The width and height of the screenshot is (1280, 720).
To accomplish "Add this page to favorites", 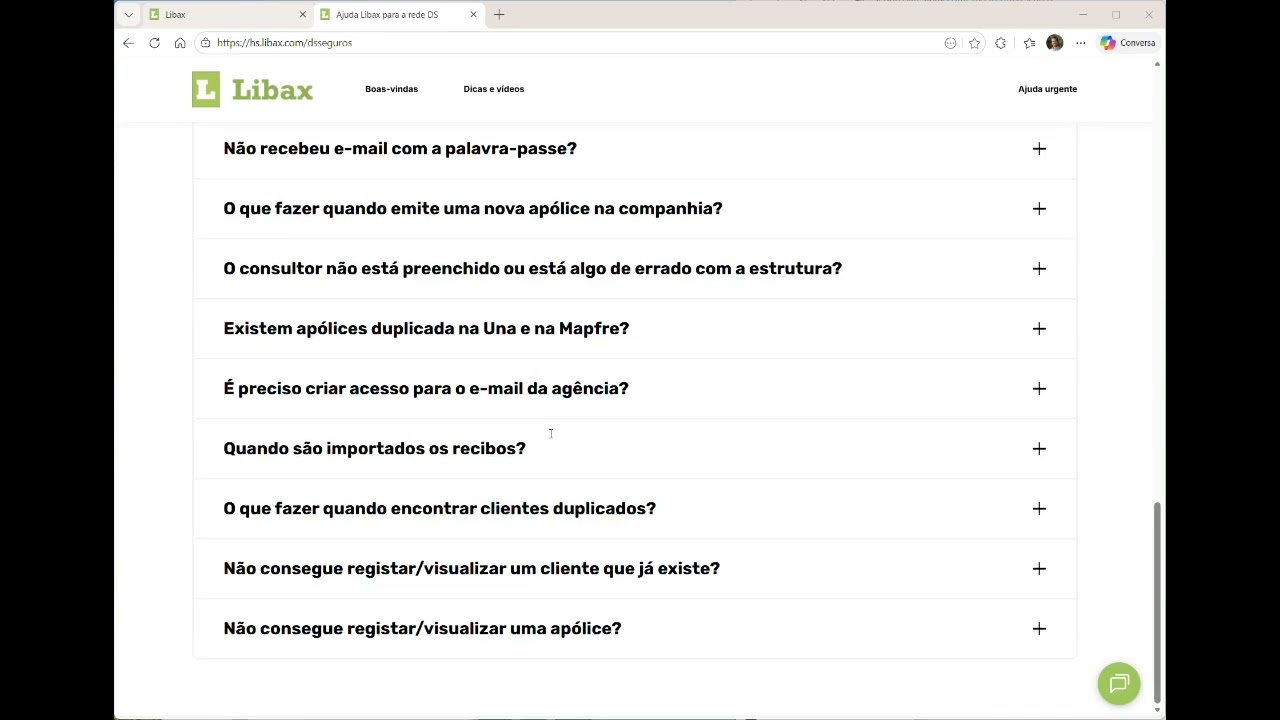I will point(974,43).
